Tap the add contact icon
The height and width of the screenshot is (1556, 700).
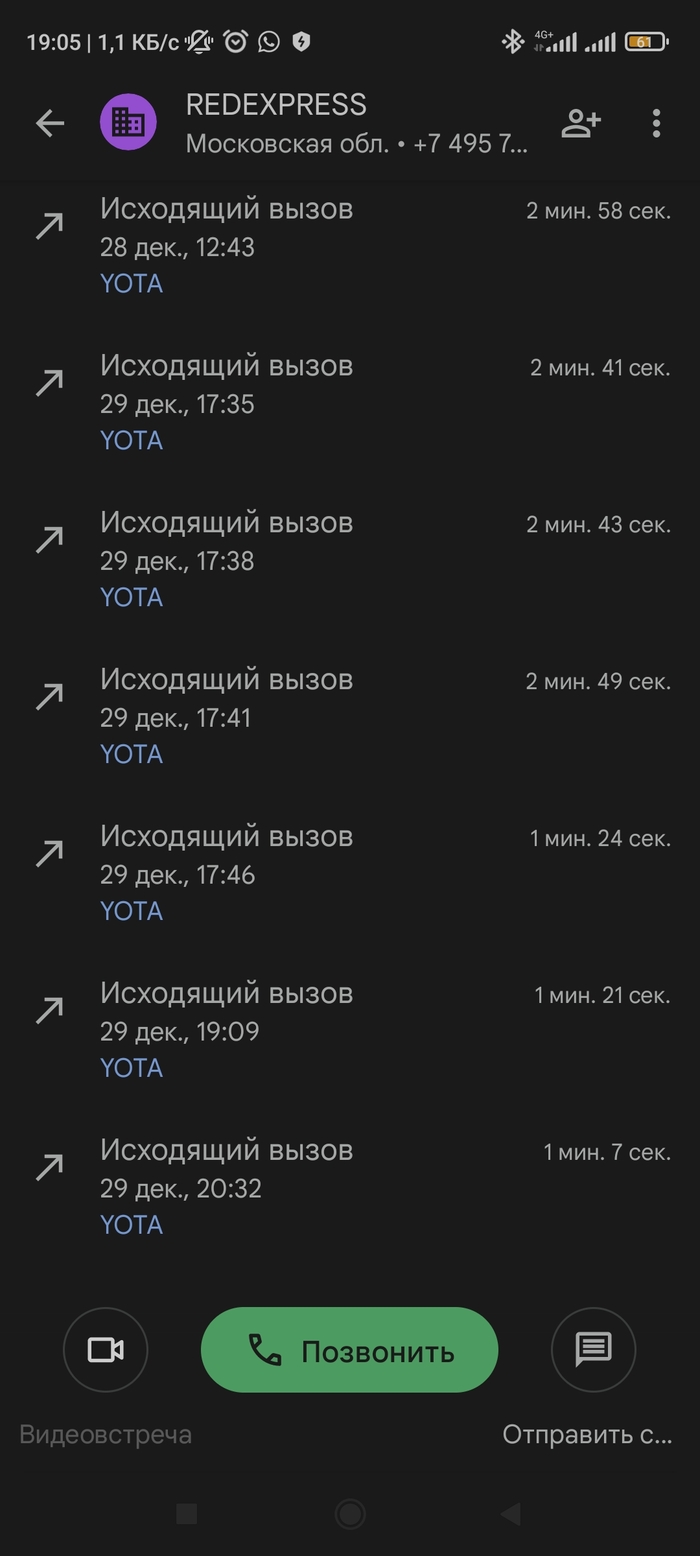point(580,123)
